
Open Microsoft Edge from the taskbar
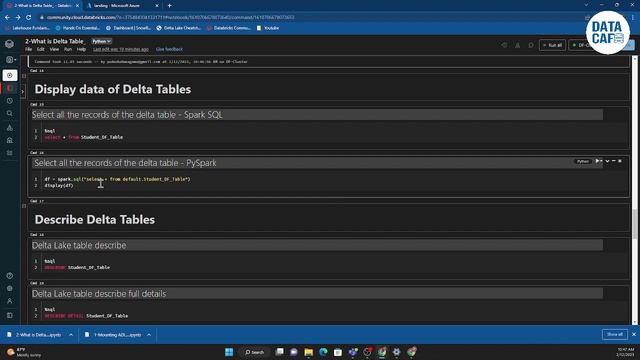pos(323,352)
